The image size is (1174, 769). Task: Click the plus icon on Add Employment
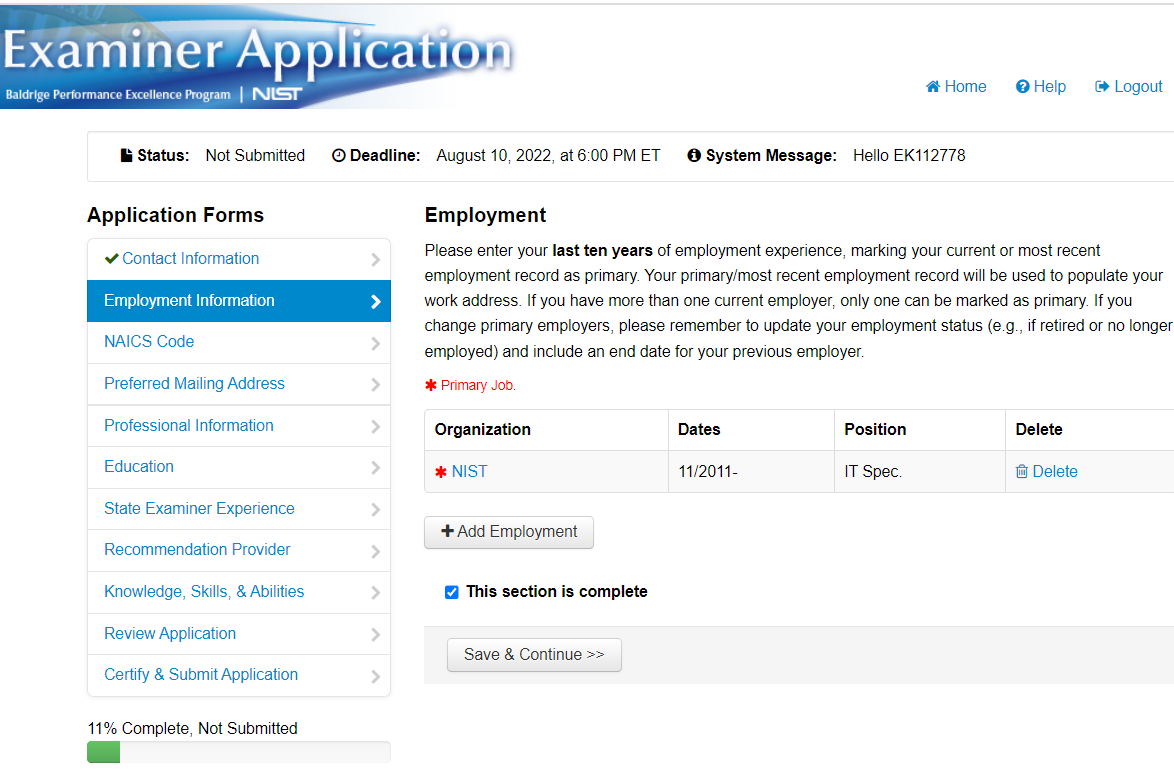(x=447, y=532)
